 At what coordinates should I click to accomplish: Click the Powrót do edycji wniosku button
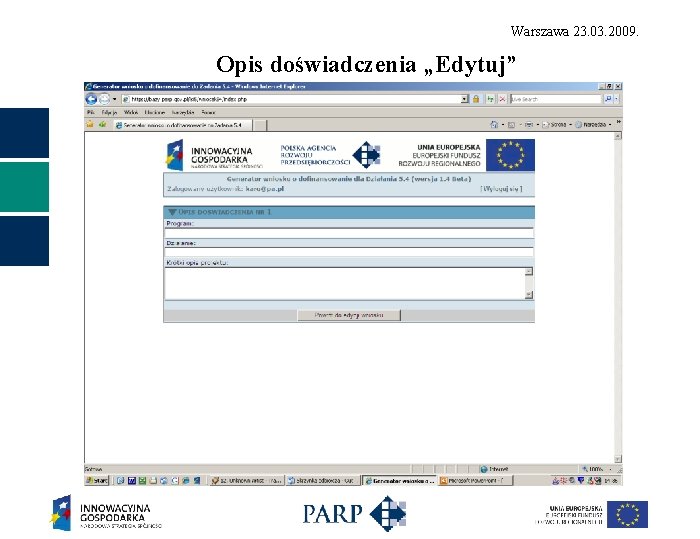349,315
